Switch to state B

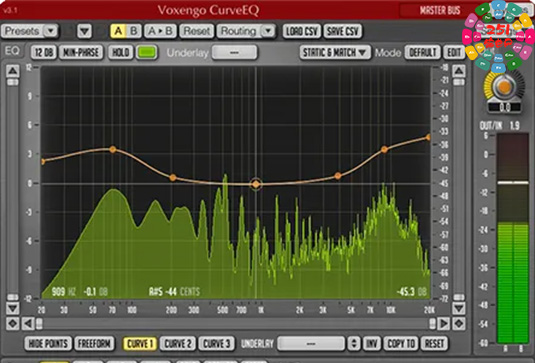(x=134, y=31)
